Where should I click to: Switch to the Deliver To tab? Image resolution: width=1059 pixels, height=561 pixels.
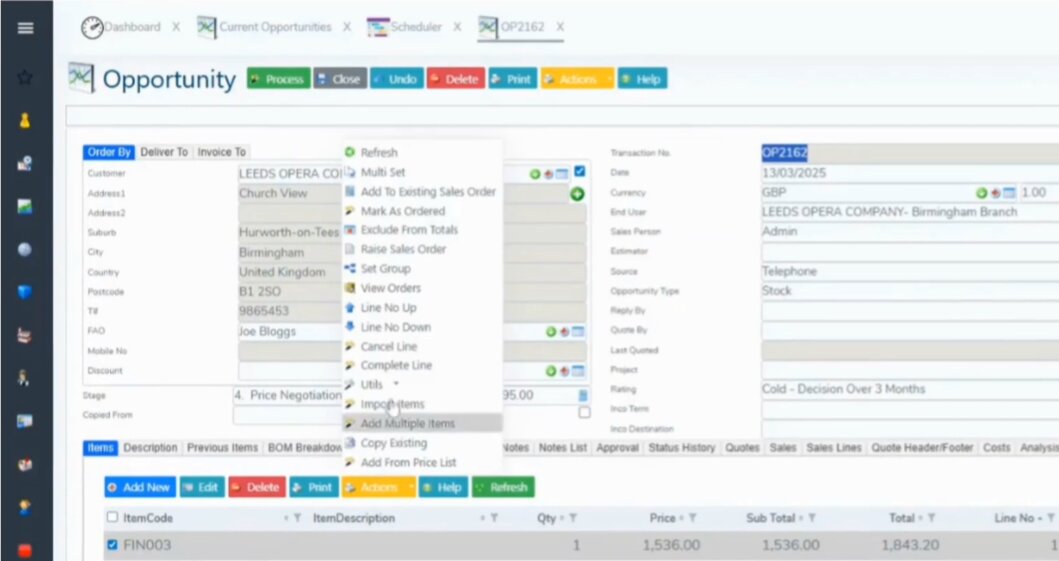coord(164,152)
